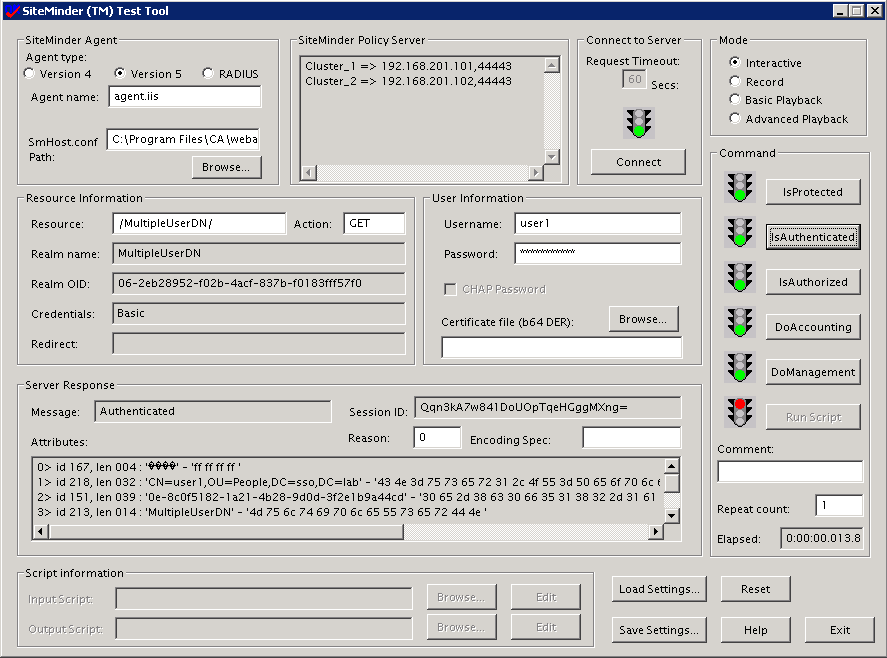This screenshot has height=658, width=887.
Task: Click the Resource input field
Action: [199, 223]
